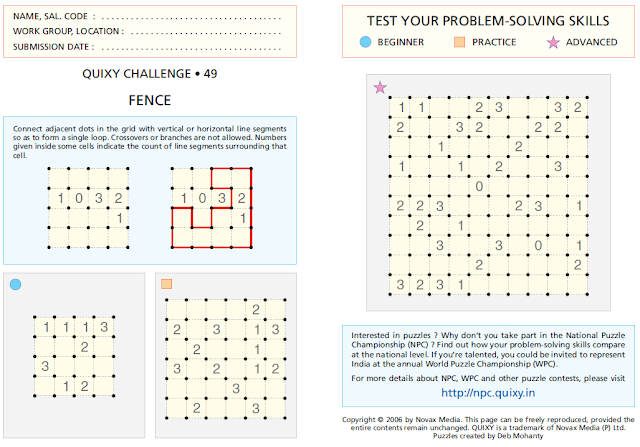Click the fence rules instruction paragraph
640x447 pixels.
click(x=149, y=142)
